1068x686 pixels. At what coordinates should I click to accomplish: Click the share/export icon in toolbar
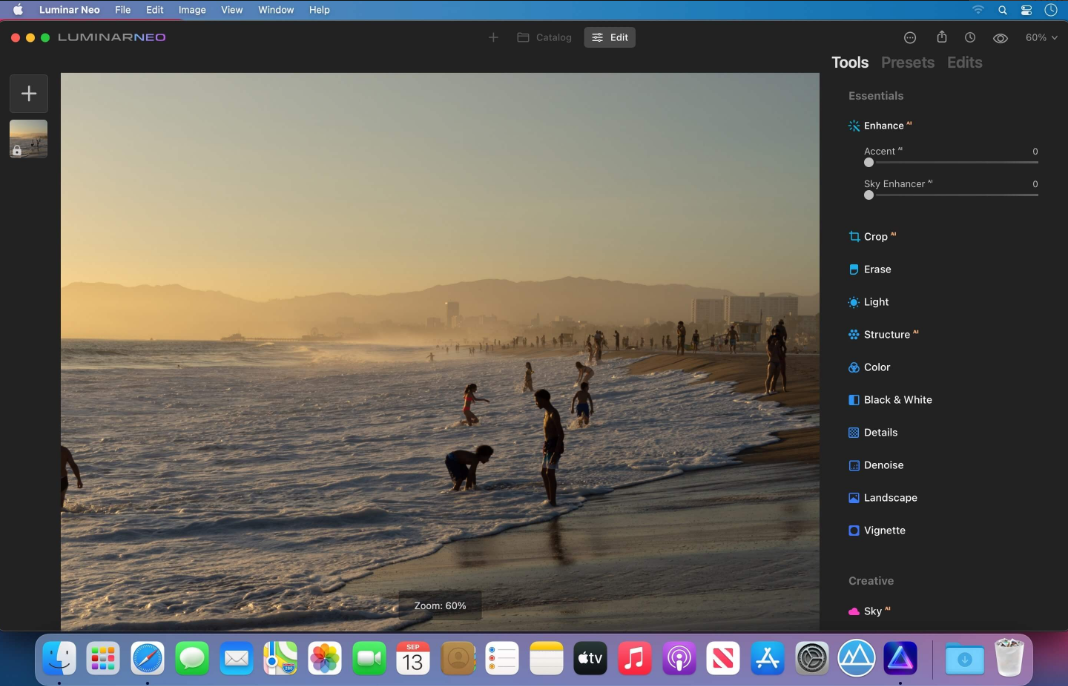coord(941,37)
